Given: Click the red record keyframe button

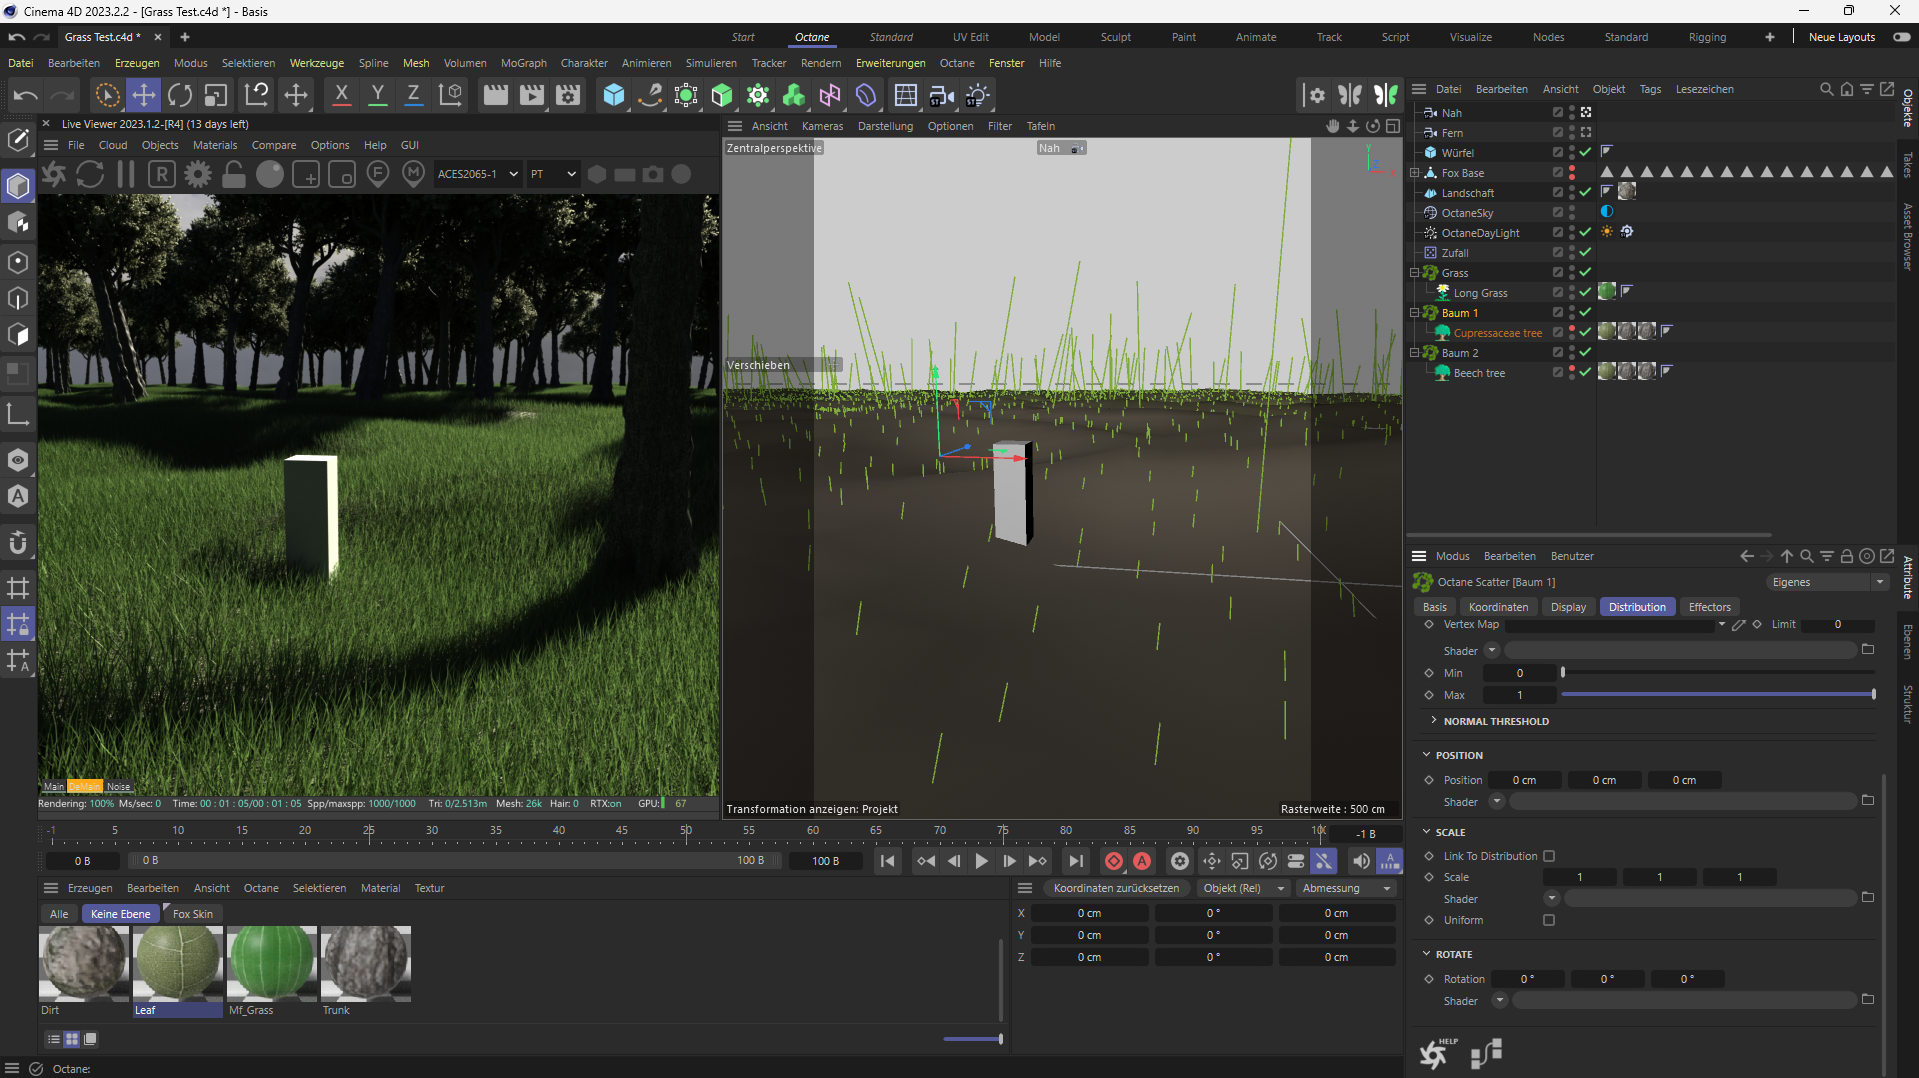Looking at the screenshot, I should 1113,861.
